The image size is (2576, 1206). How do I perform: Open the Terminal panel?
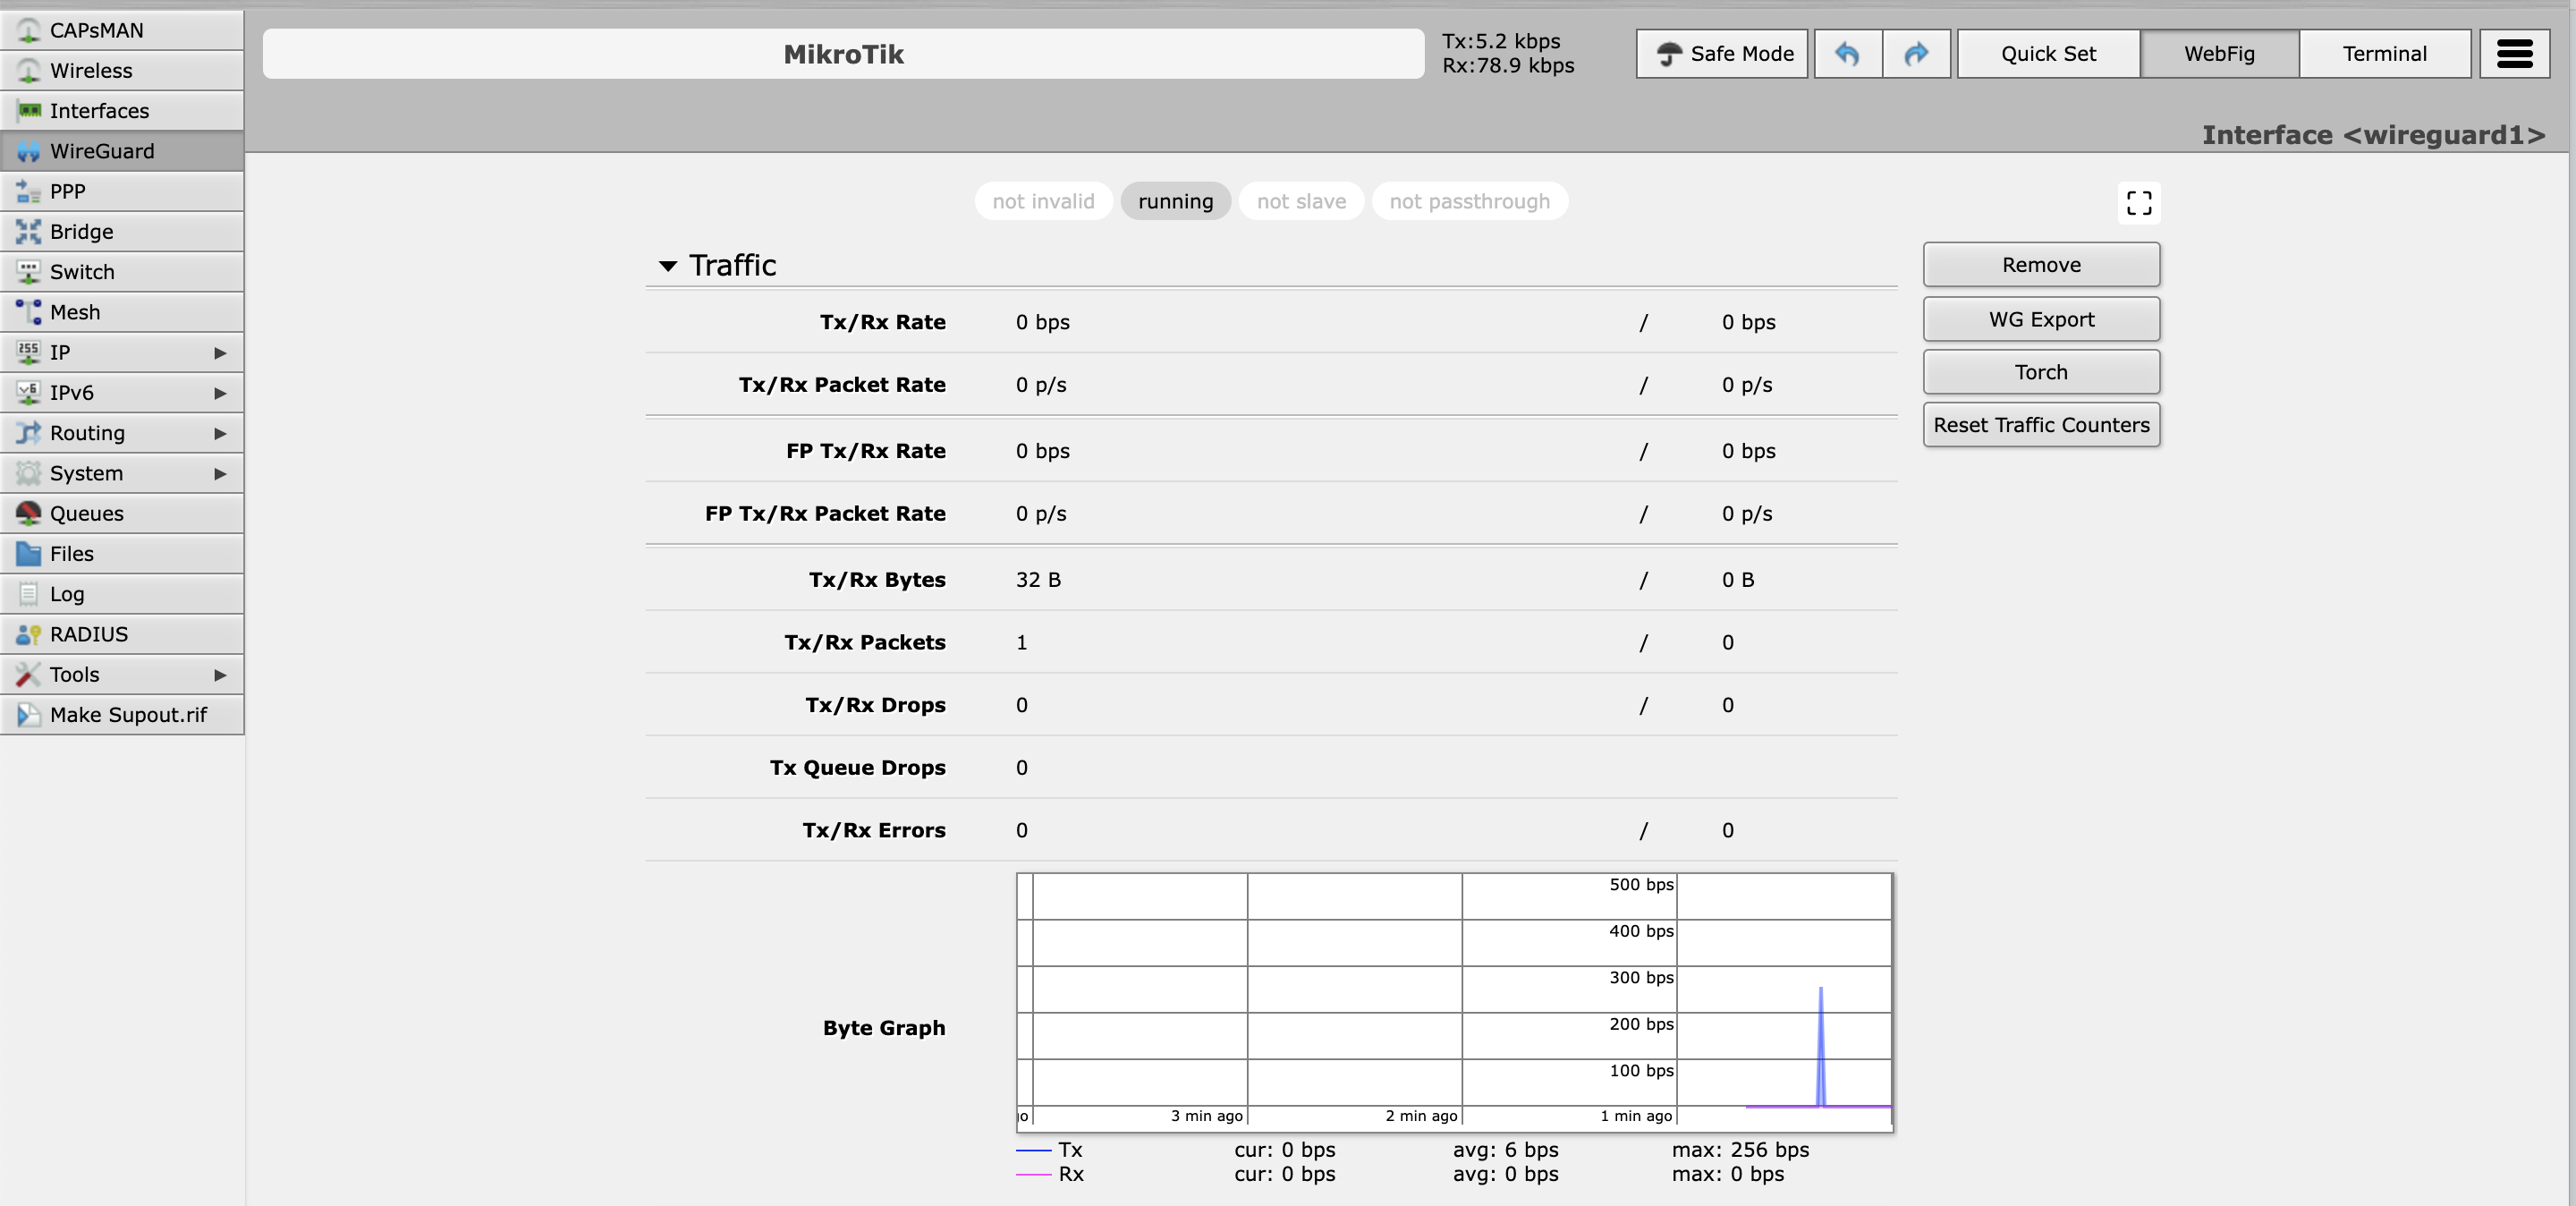pos(2385,53)
